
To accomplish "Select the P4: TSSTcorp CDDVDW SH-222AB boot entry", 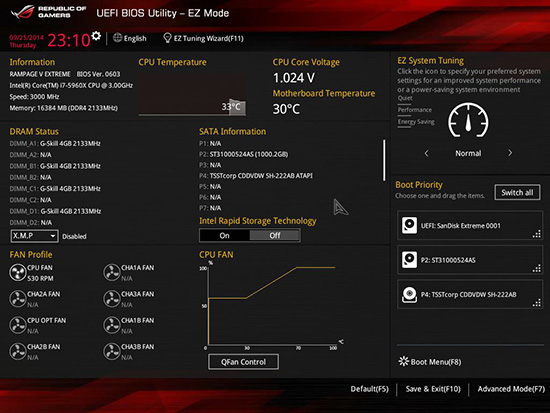I will [470, 294].
